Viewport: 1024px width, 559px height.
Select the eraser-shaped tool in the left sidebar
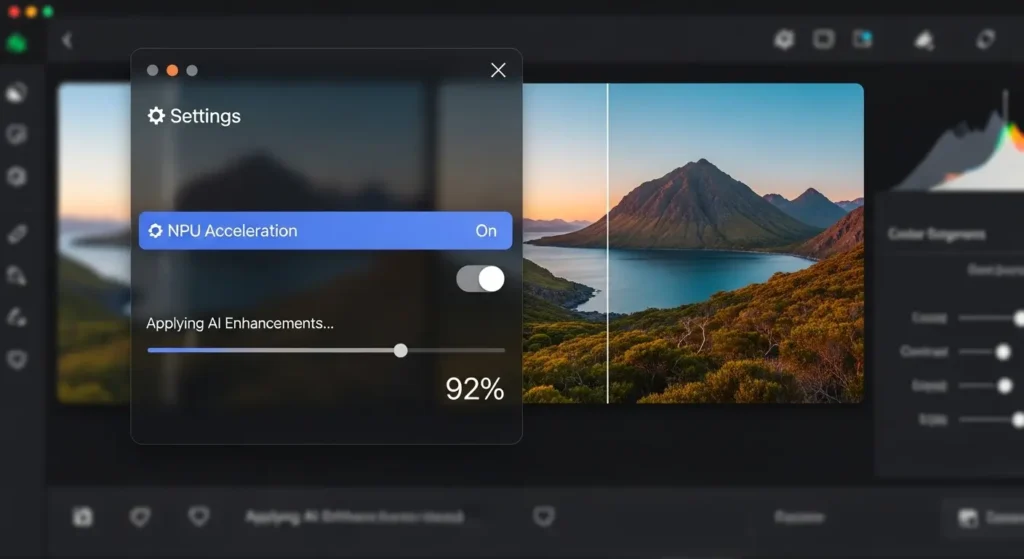[17, 233]
